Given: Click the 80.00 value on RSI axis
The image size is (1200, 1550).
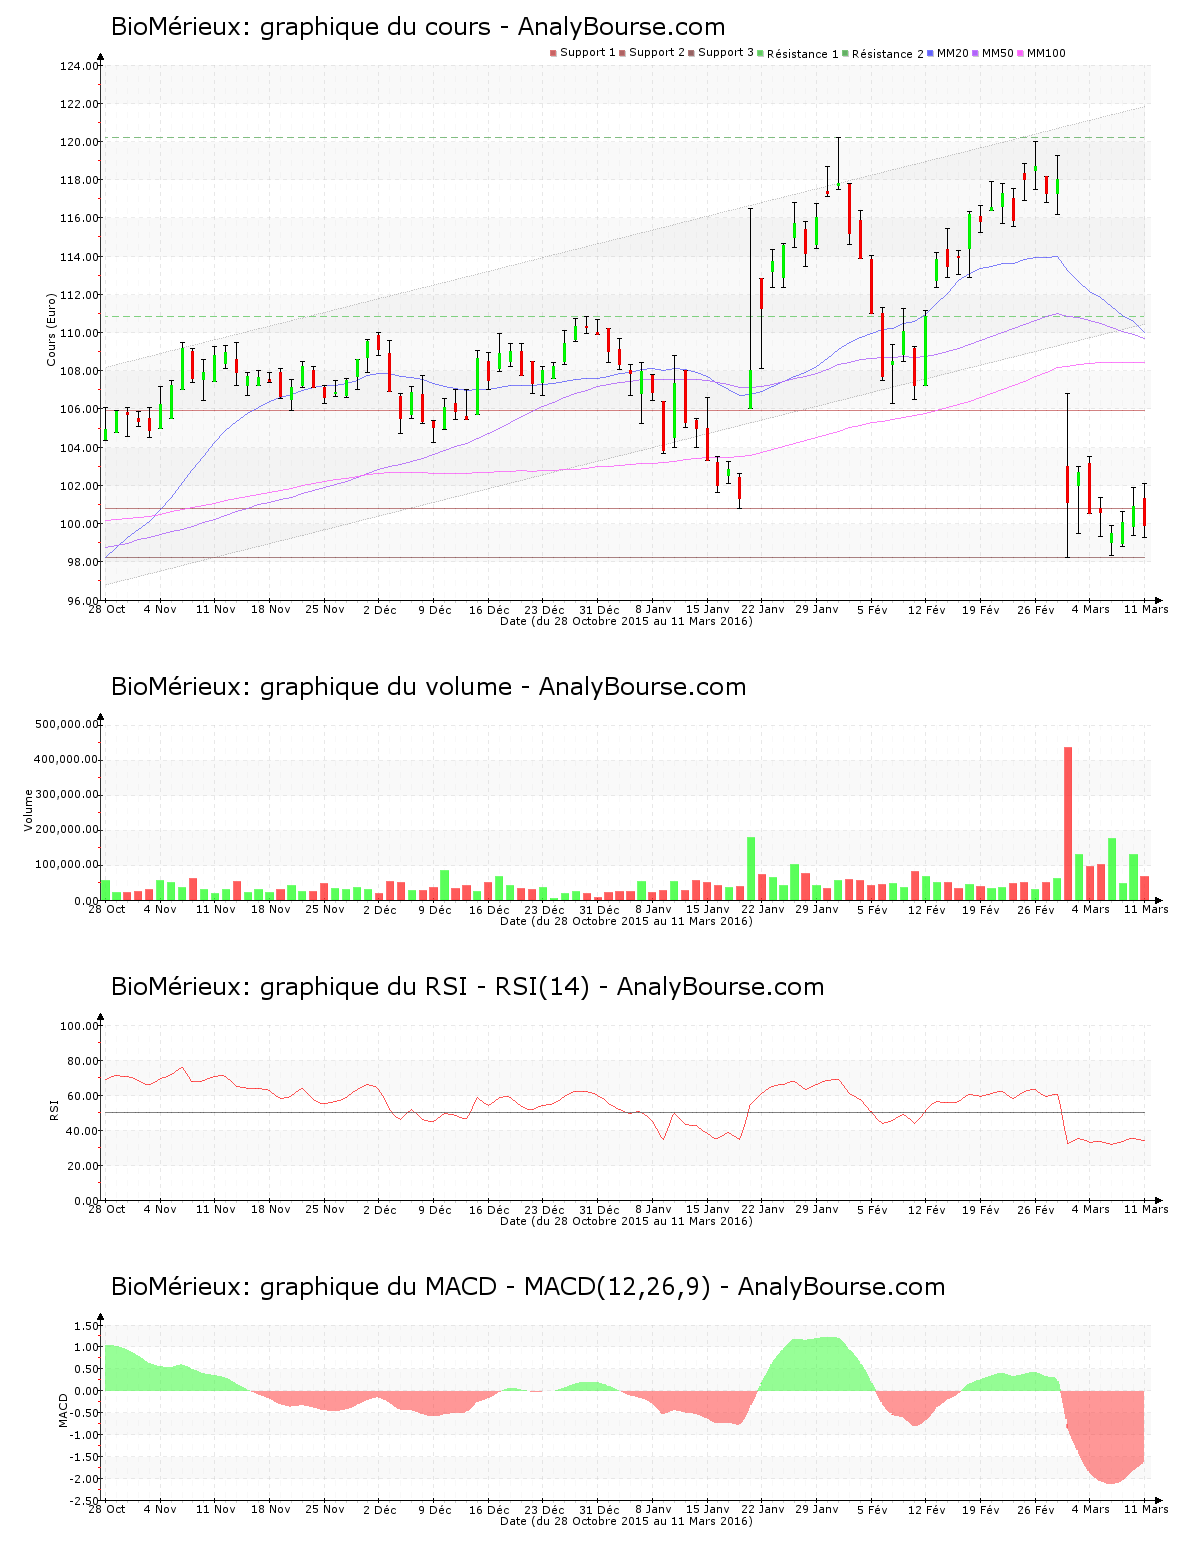Looking at the screenshot, I should coord(83,1061).
